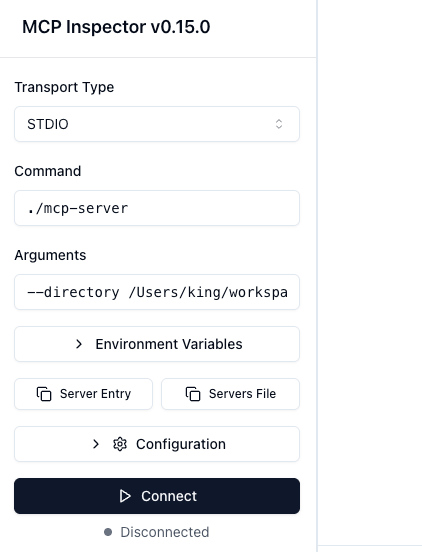Click the gray Disconnected status dot
The width and height of the screenshot is (422, 552).
pos(108,532)
